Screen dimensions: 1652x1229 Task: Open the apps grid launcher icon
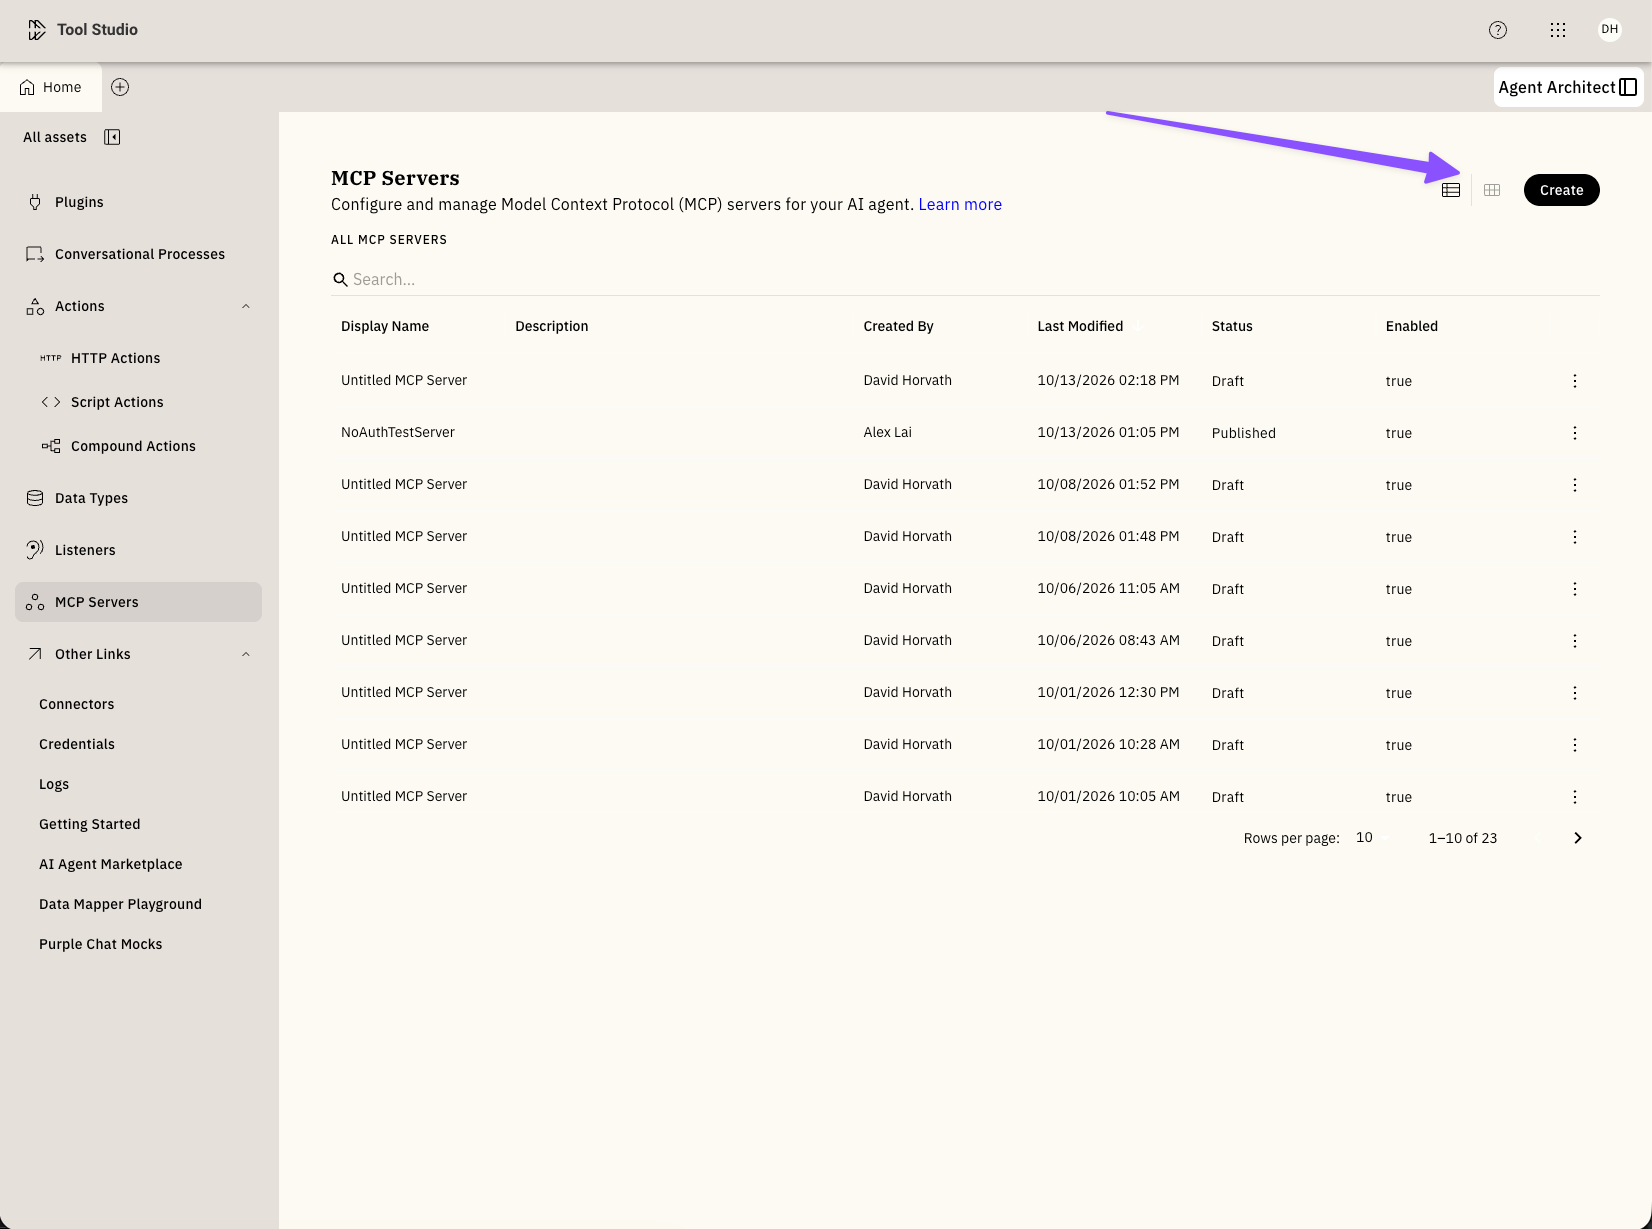[1557, 30]
